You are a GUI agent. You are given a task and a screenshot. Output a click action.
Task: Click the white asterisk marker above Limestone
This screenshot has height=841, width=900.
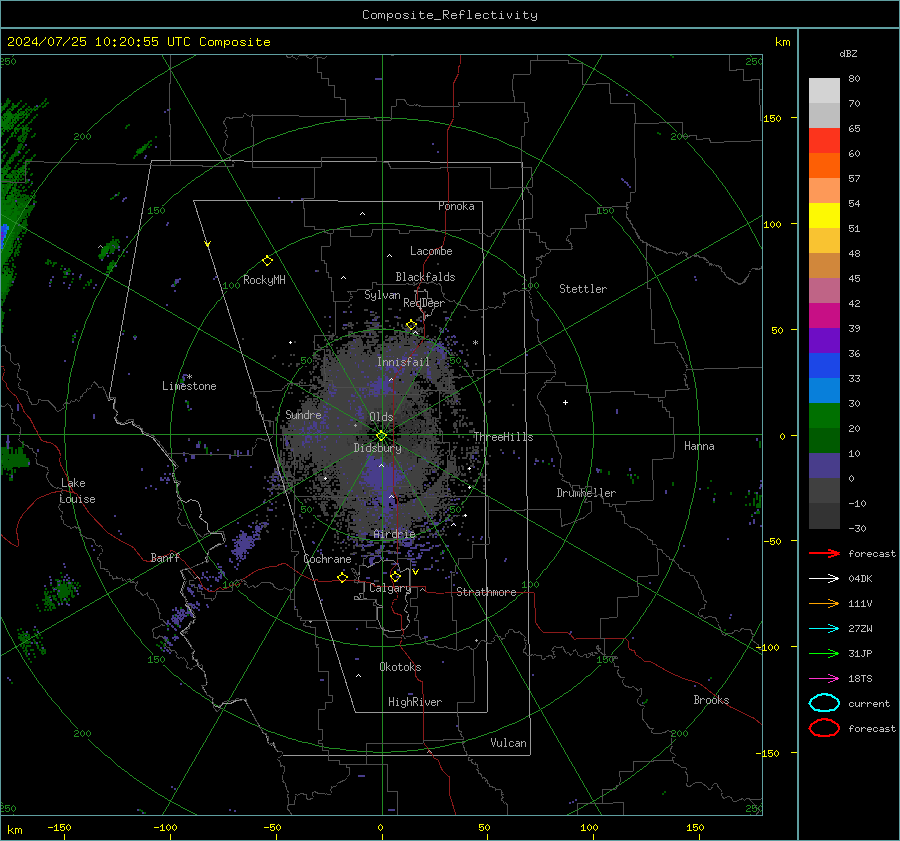point(190,377)
